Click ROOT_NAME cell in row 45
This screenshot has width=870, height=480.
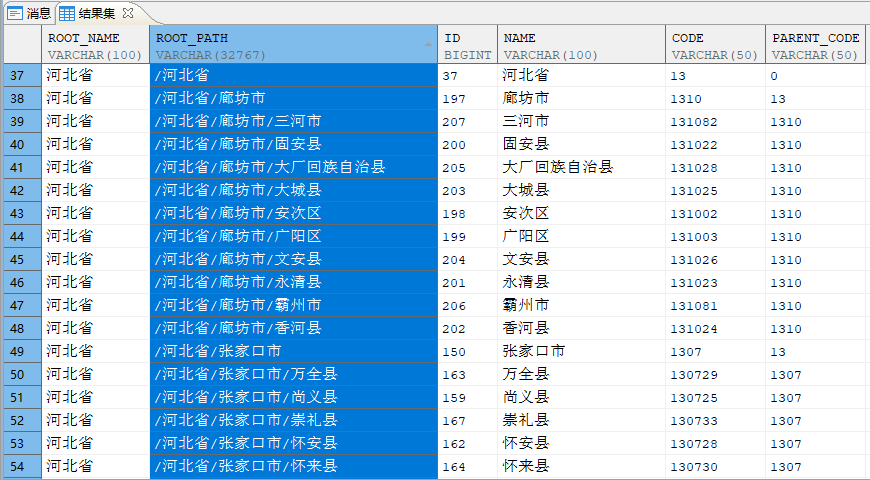(x=95, y=260)
